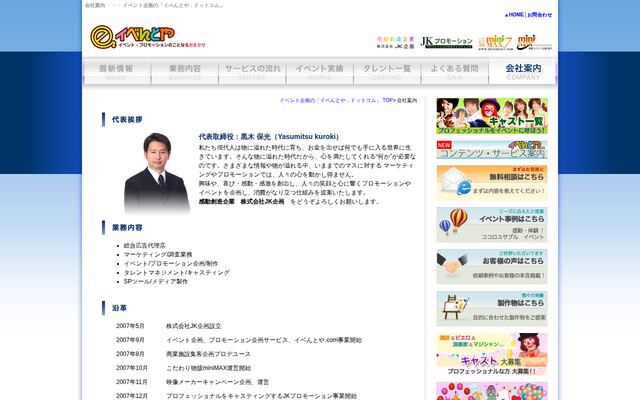Click the 感動創造企業 株式会社JK企画 bold text
Image resolution: width=640 pixels, height=400 pixels.
(x=241, y=202)
